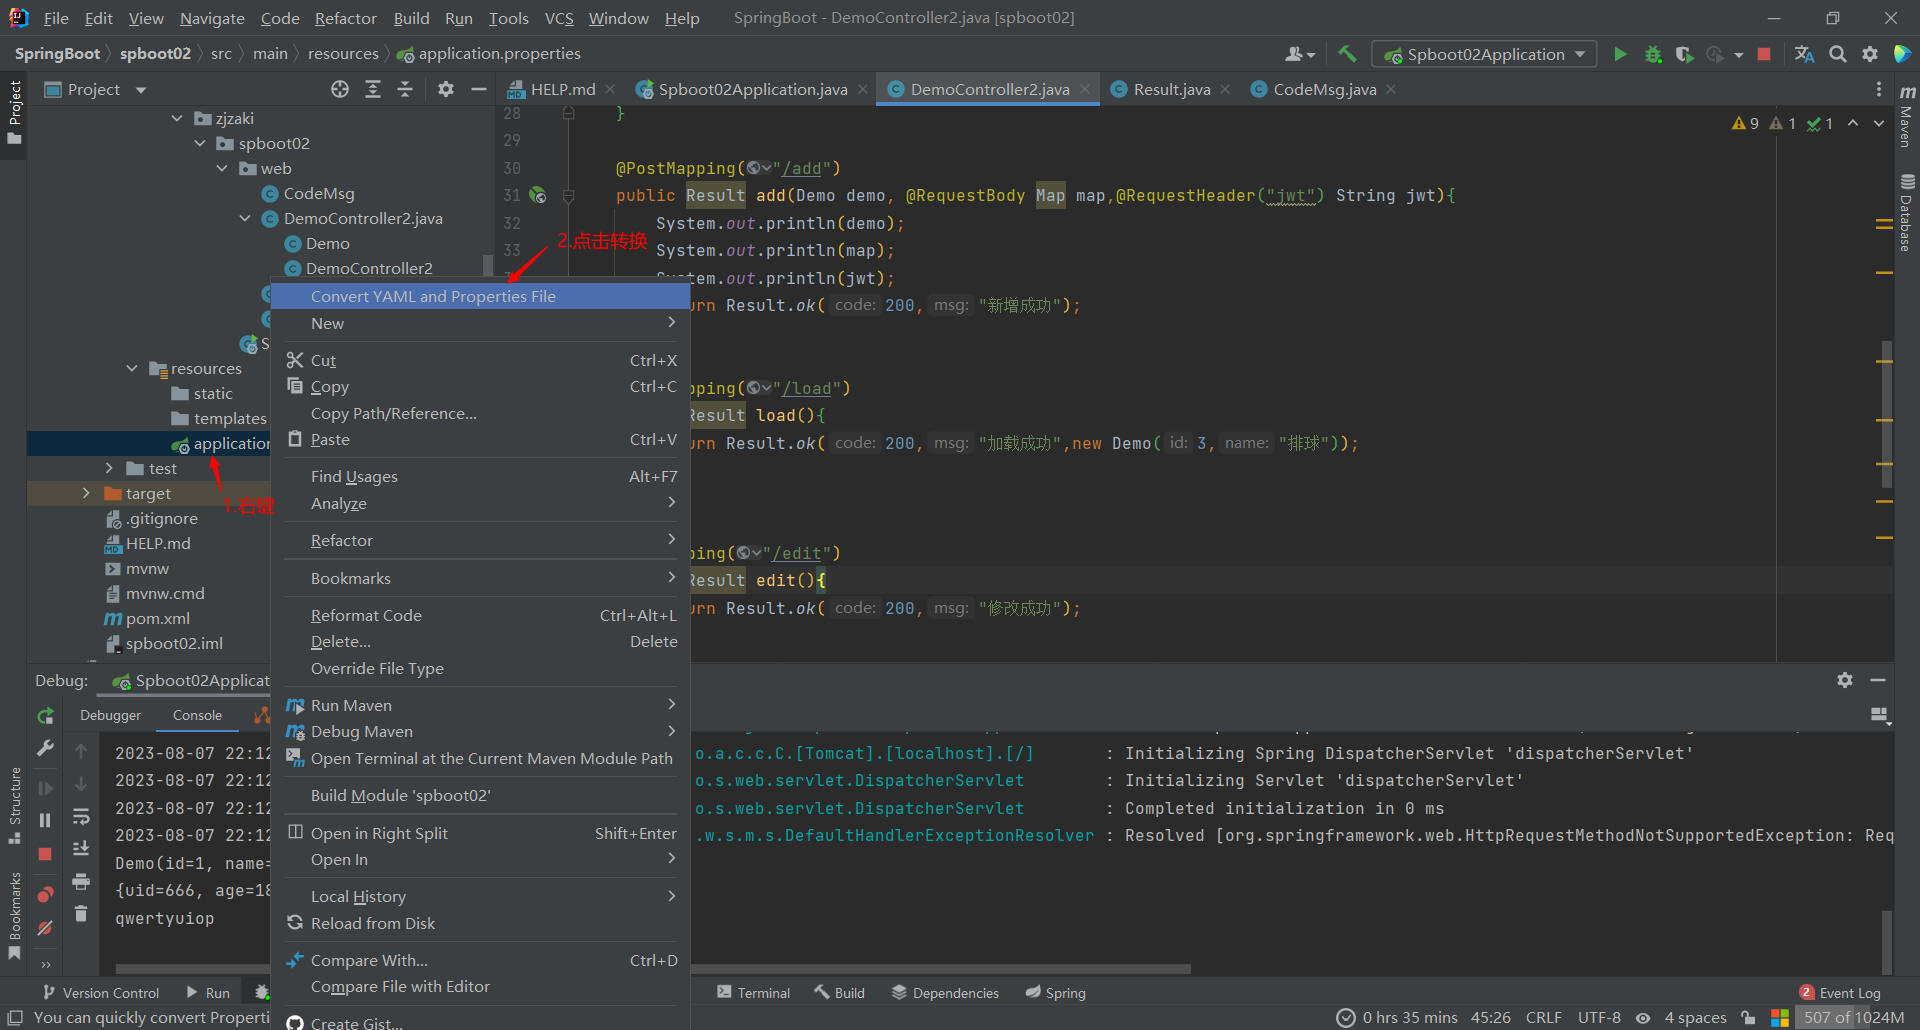This screenshot has width=1920, height=1030.
Task: Click Select Opened File target icon
Action: click(340, 89)
